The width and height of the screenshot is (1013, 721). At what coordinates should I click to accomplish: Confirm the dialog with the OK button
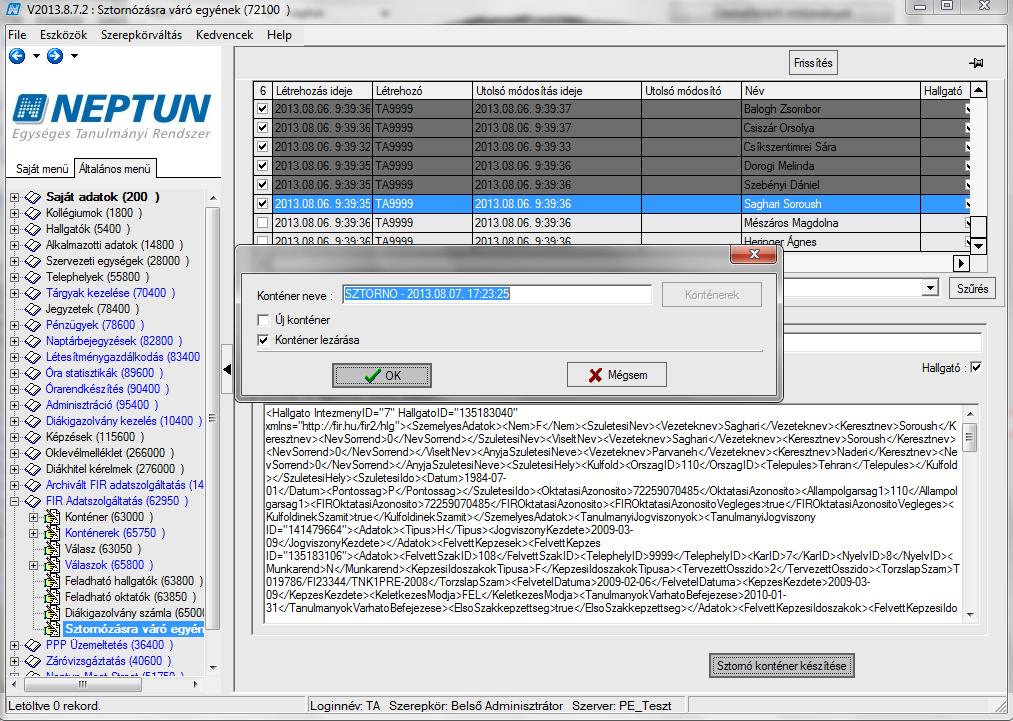[x=382, y=375]
